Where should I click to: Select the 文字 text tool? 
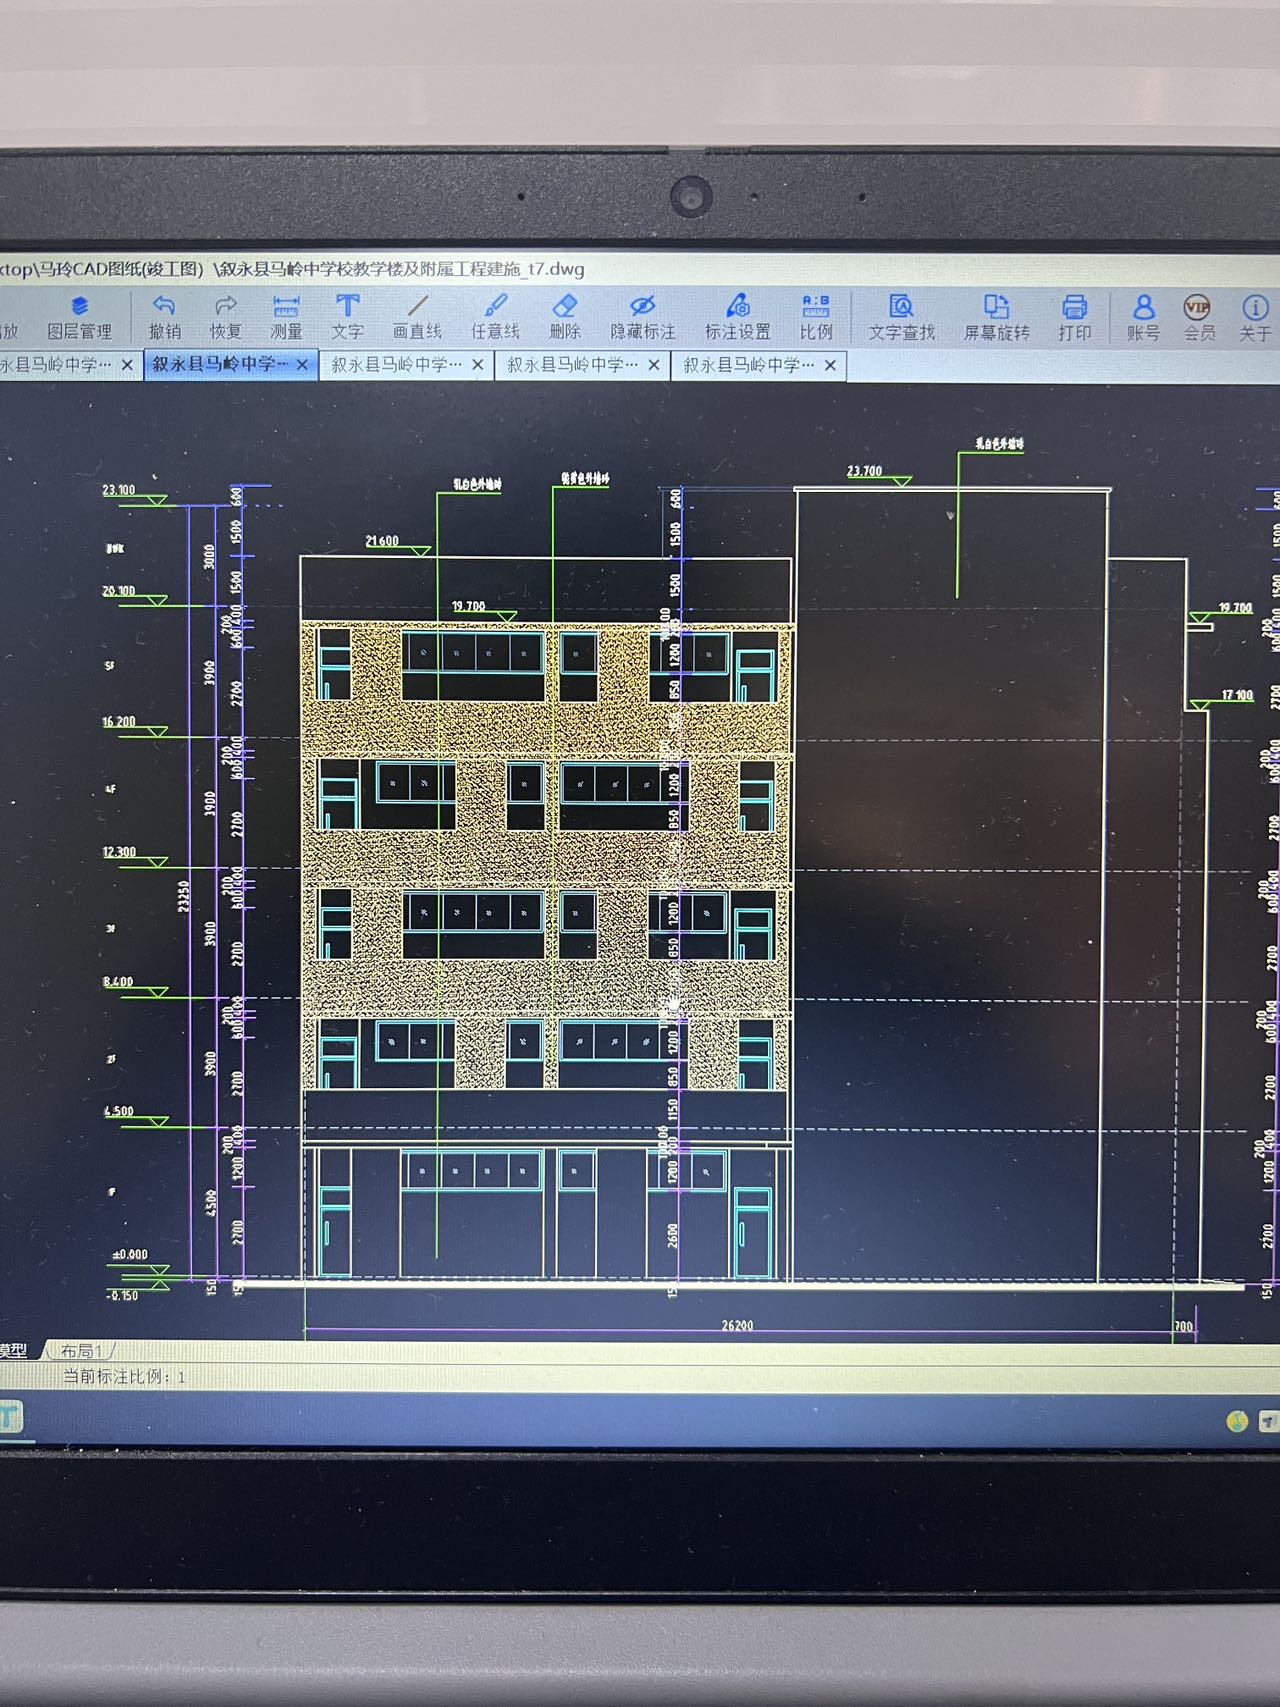[347, 317]
